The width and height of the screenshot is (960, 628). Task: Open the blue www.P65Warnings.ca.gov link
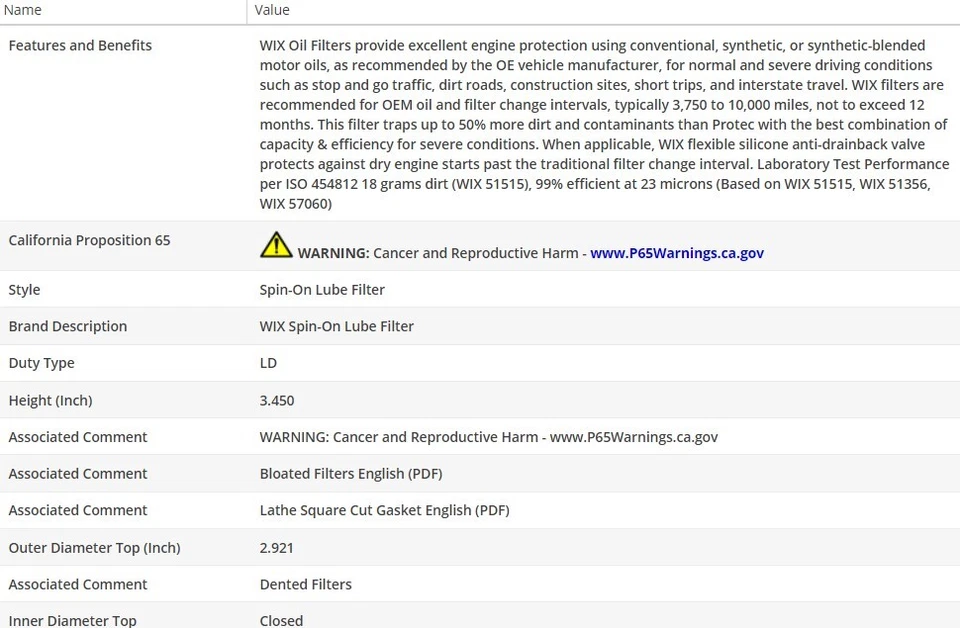point(676,253)
